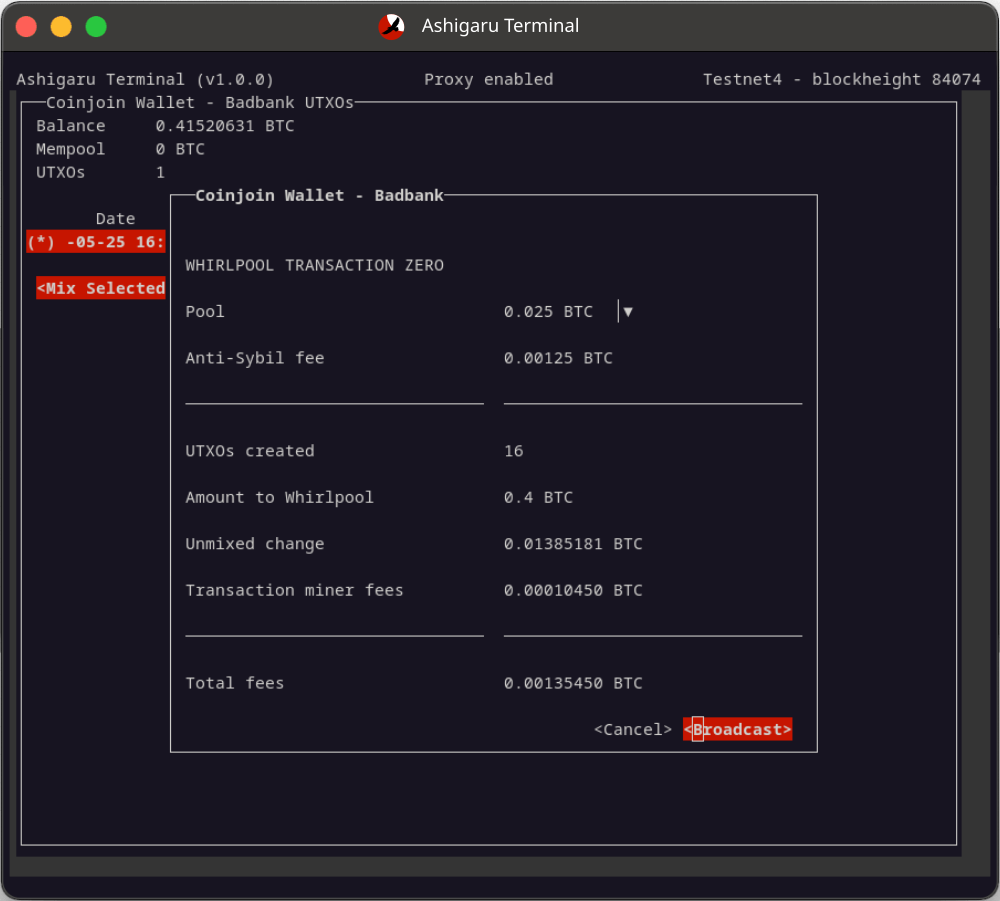The height and width of the screenshot is (901, 1000).
Task: Click the UTXOs count value 1
Action: pos(160,173)
